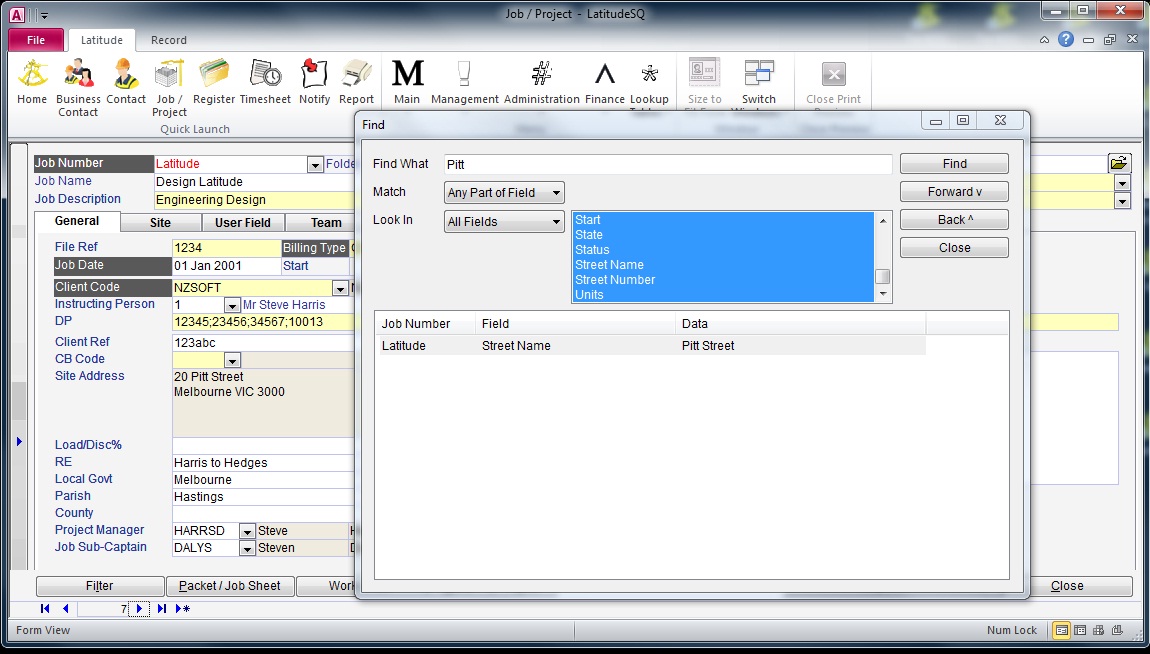Open the Home quick launch icon
The width and height of the screenshot is (1150, 654).
32,75
